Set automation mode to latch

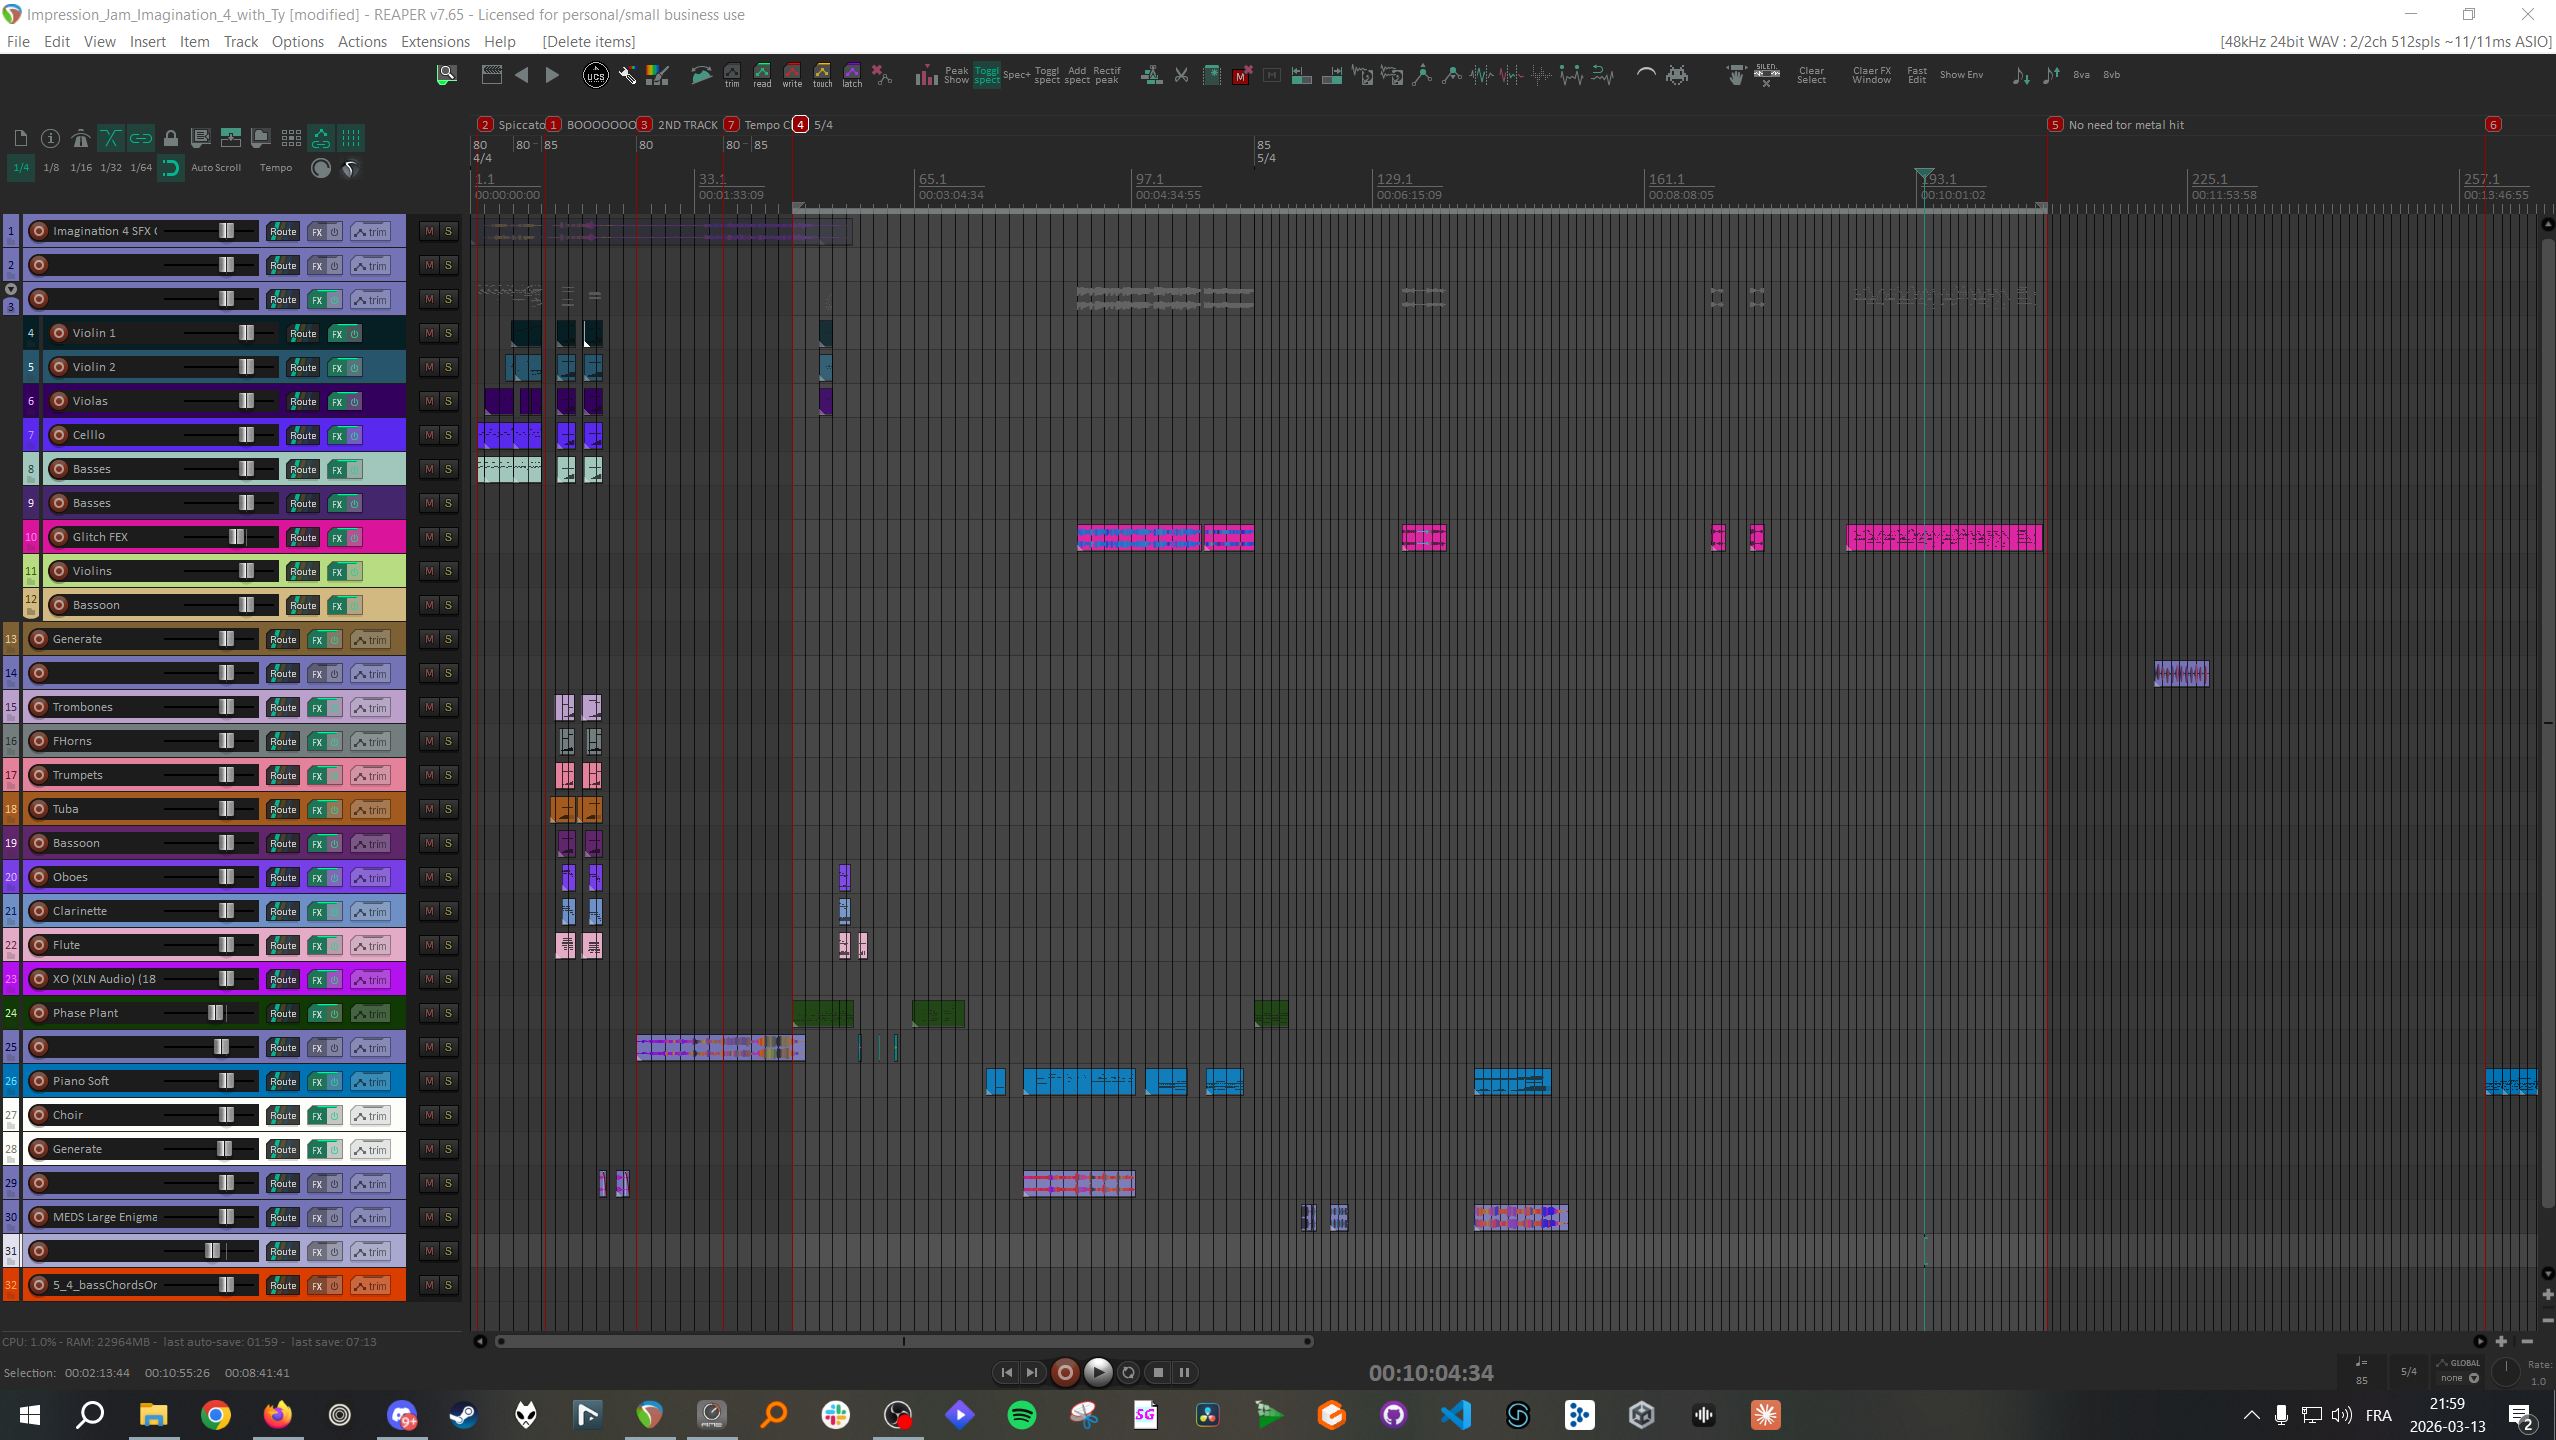click(852, 75)
